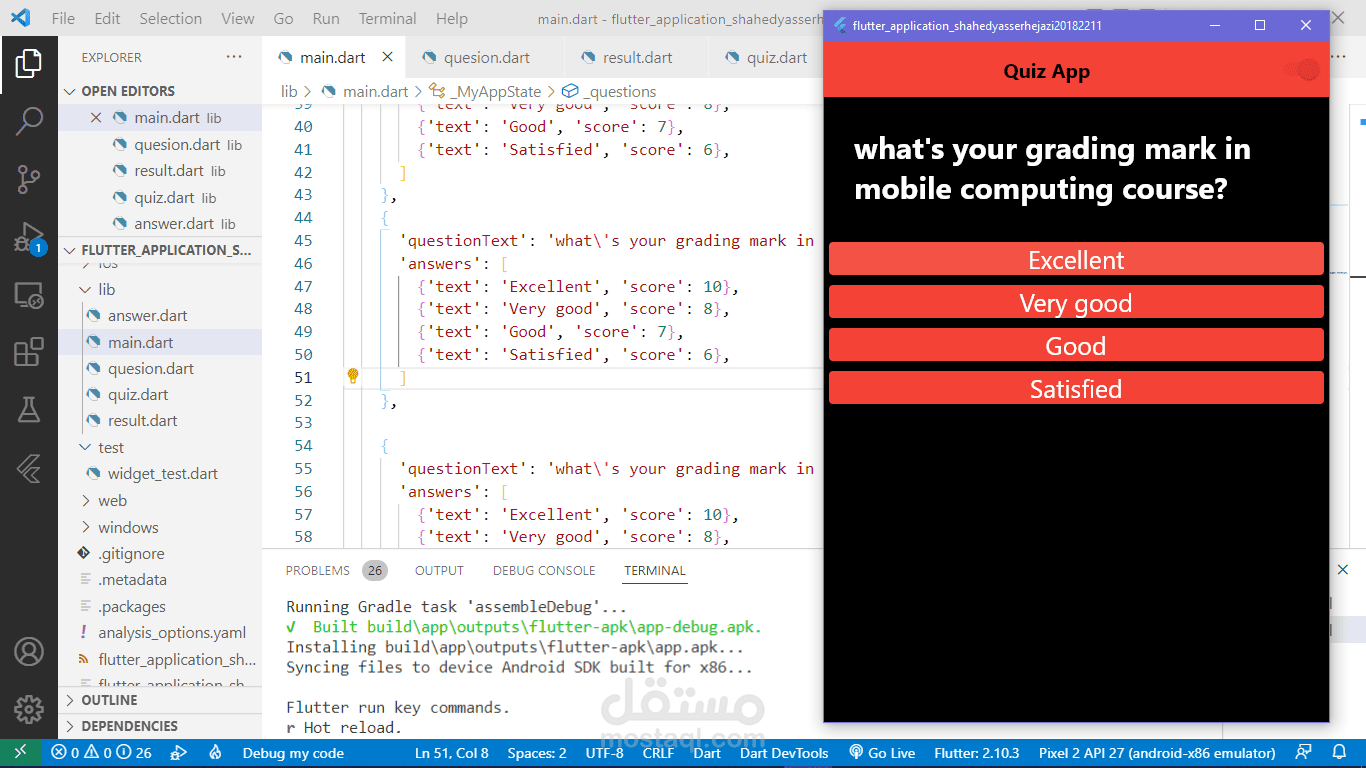Click Debug my code in status bar

293,753
